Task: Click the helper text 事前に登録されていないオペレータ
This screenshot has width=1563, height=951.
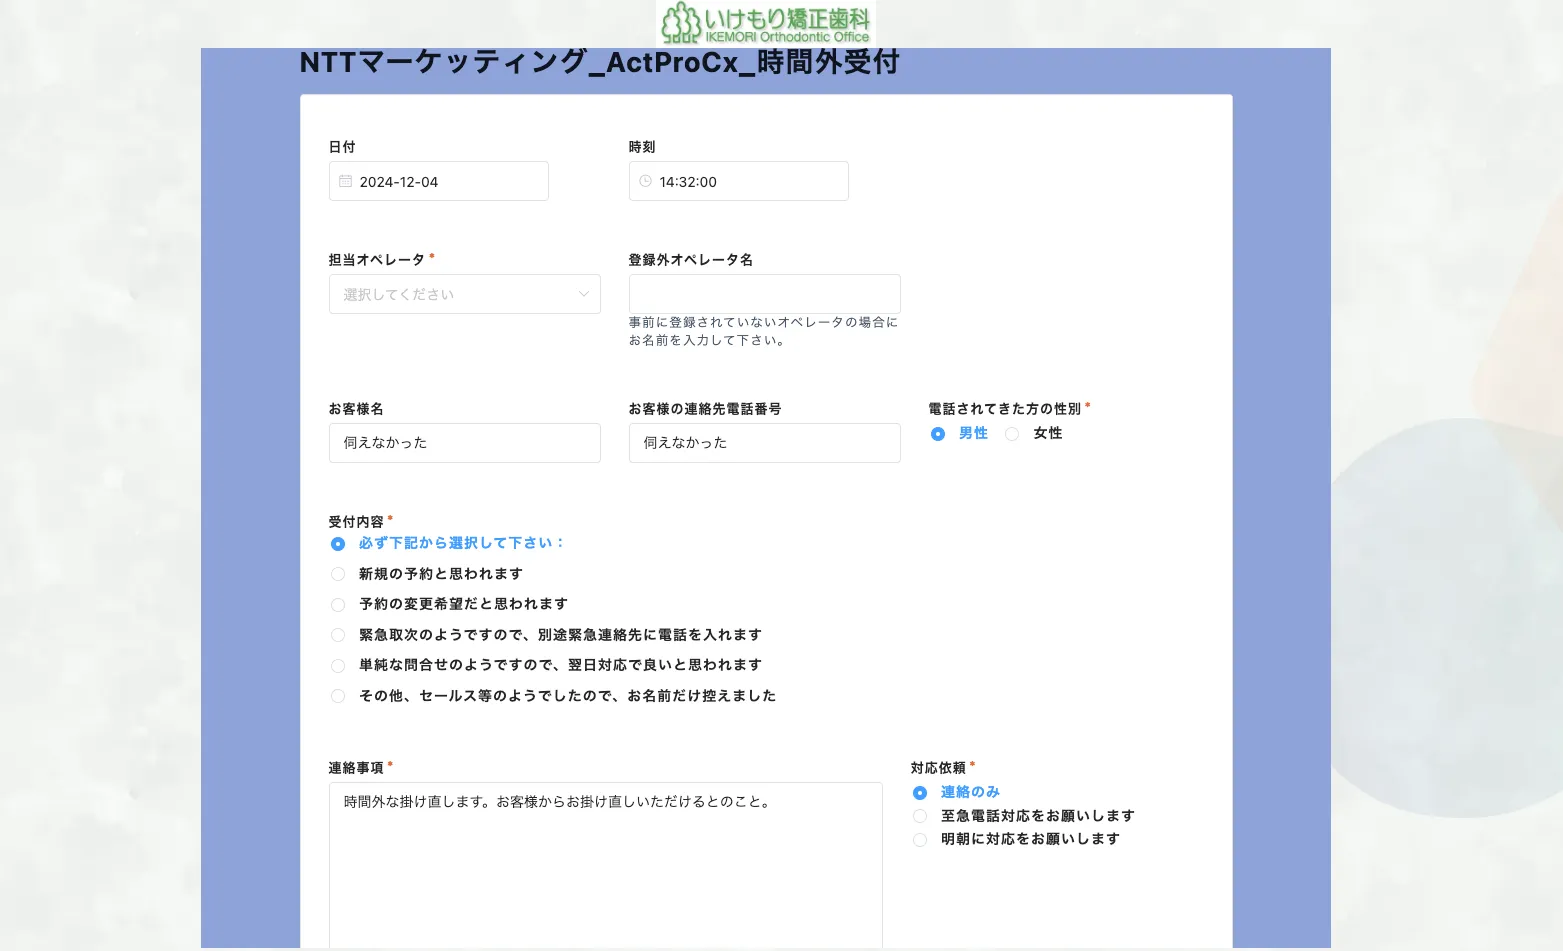Action: (763, 331)
